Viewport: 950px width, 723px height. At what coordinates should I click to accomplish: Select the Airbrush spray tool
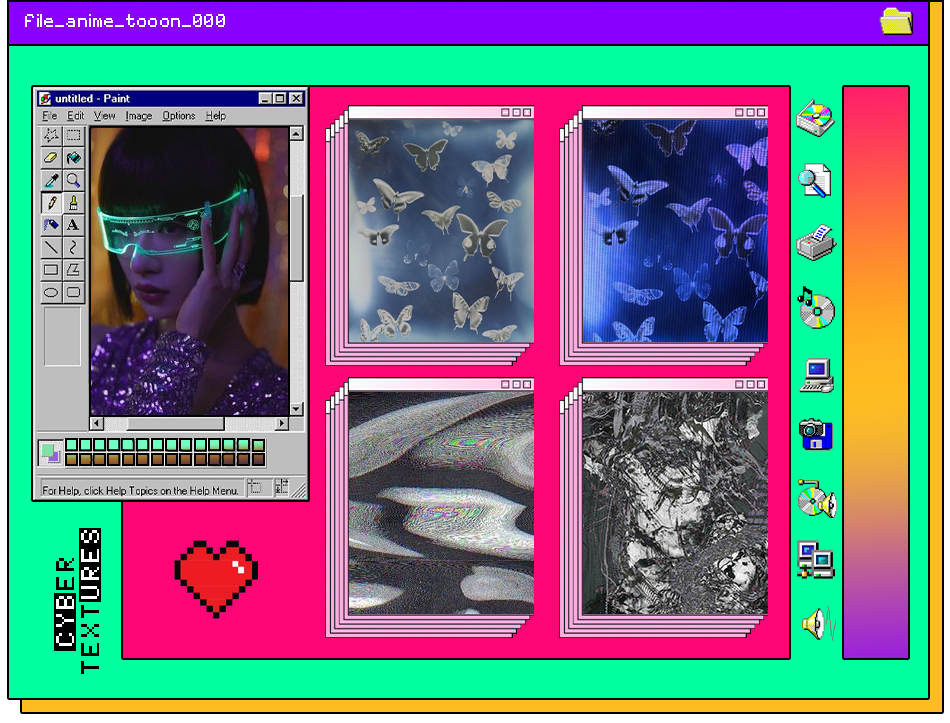coord(51,225)
